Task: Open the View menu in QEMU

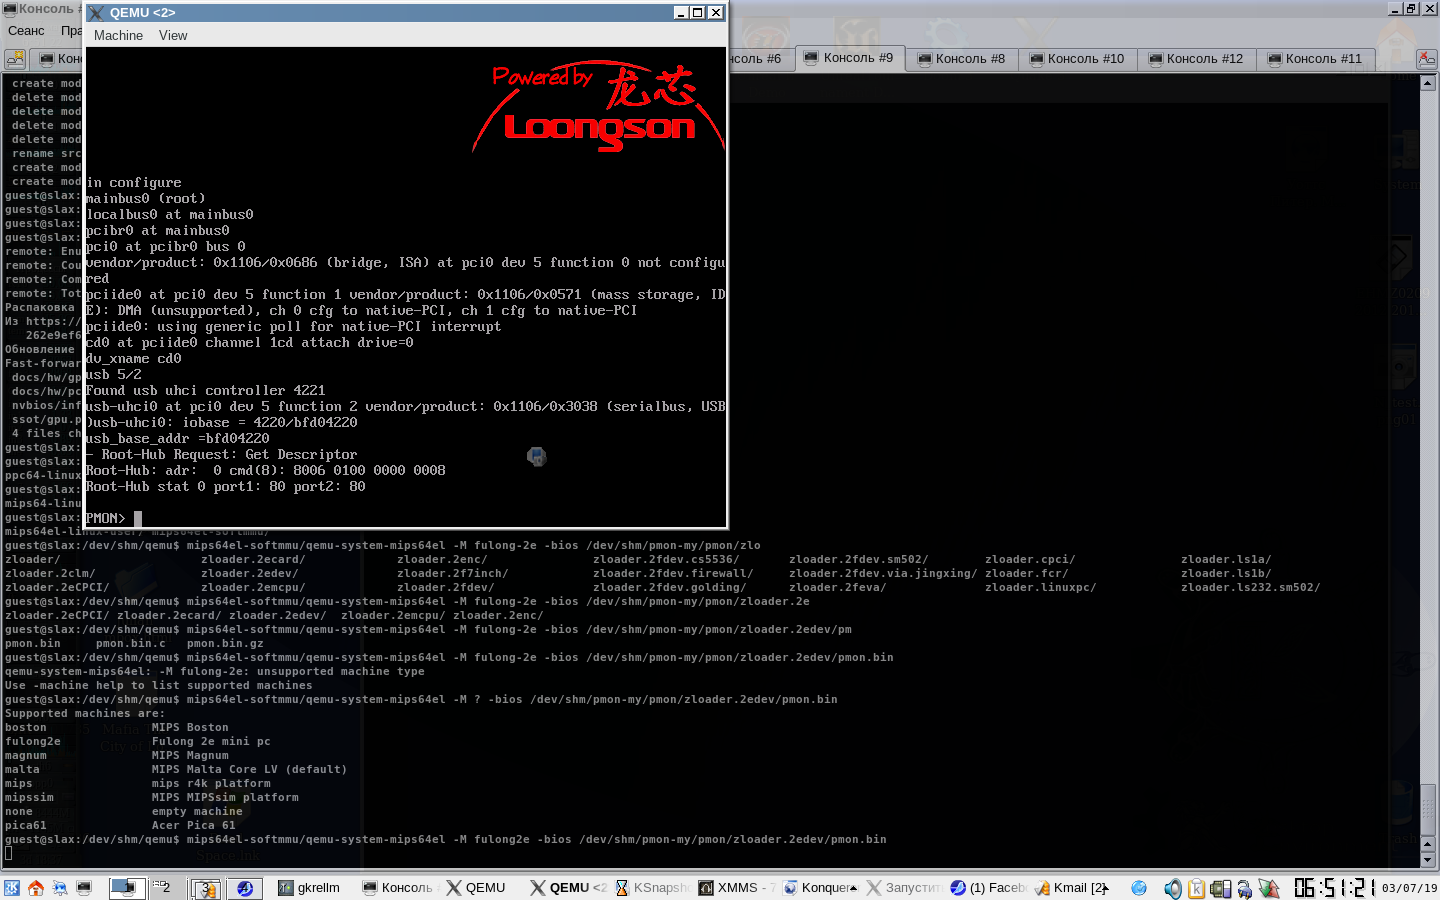Action: pos(173,35)
